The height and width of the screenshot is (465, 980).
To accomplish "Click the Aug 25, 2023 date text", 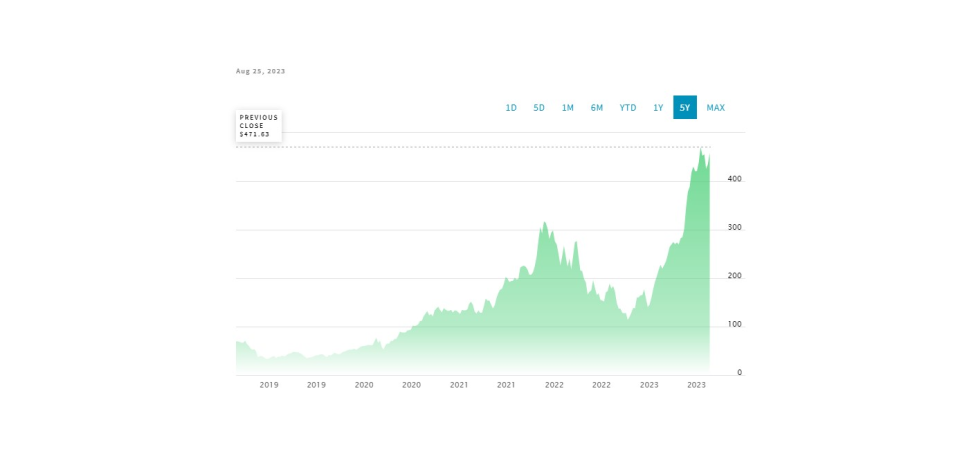I will [261, 71].
